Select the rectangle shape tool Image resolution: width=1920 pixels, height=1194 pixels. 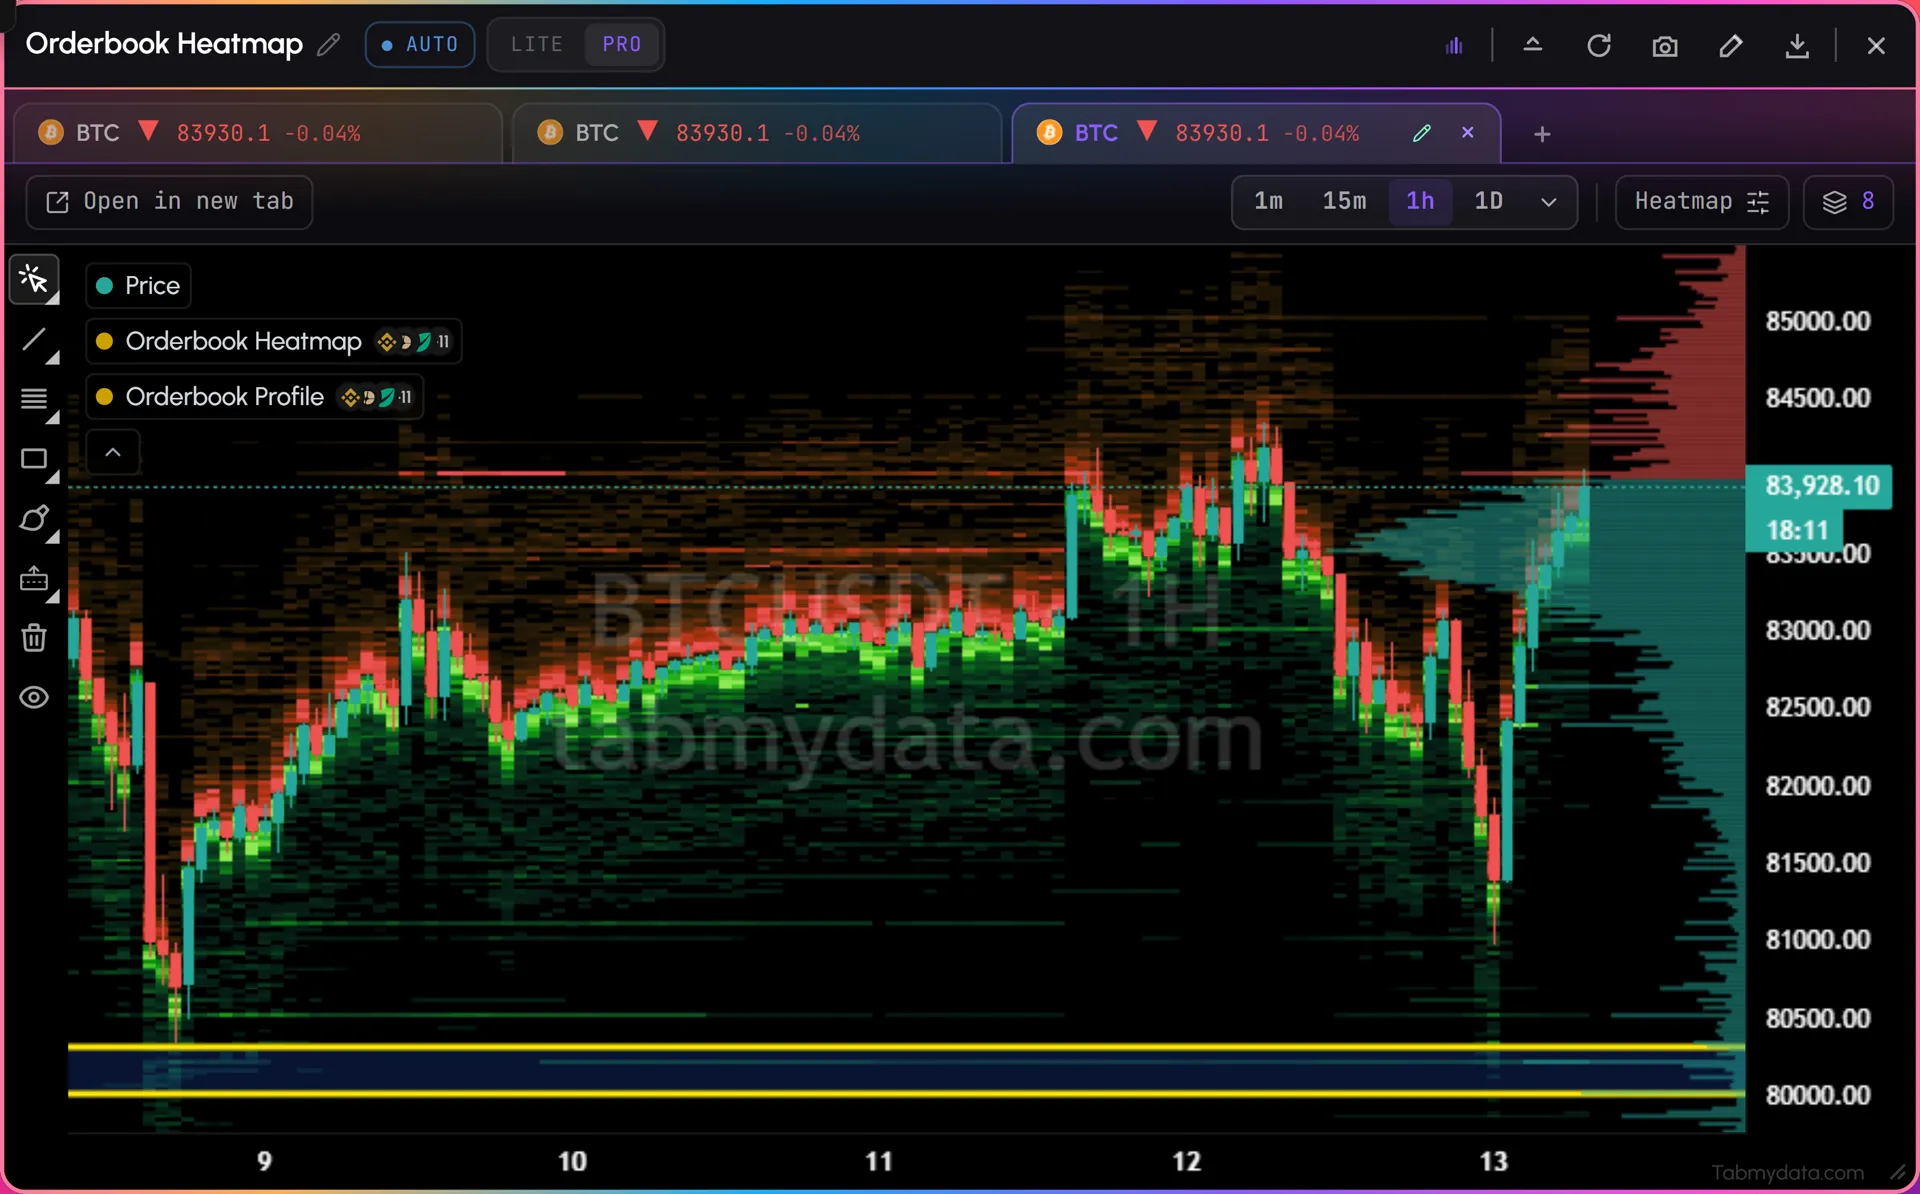(35, 460)
